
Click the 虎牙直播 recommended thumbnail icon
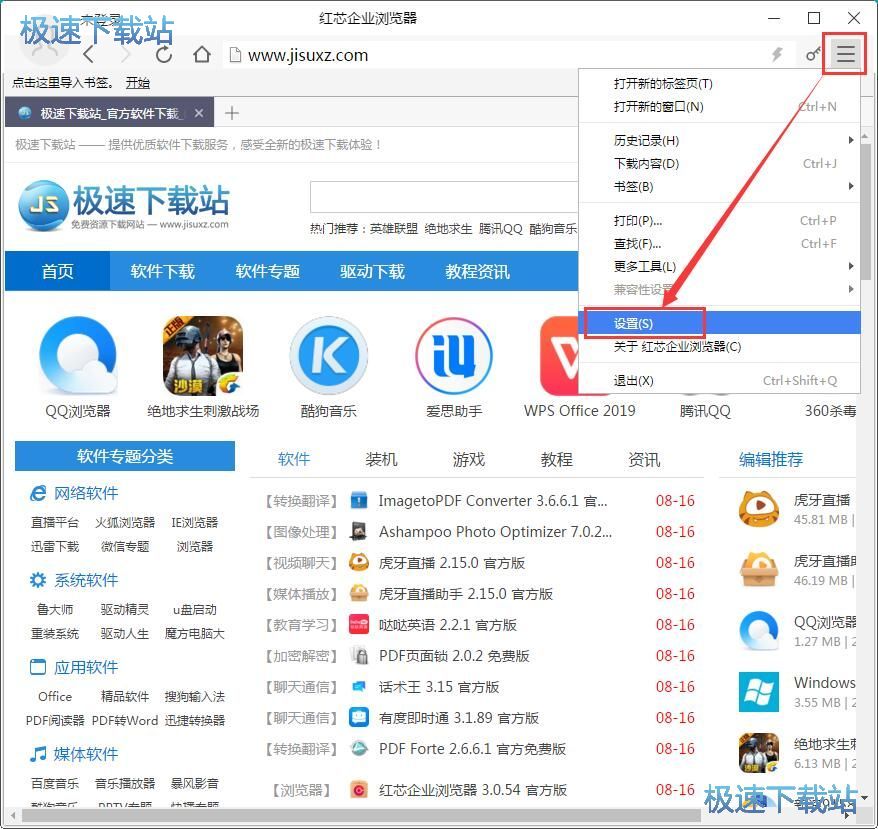click(x=759, y=509)
